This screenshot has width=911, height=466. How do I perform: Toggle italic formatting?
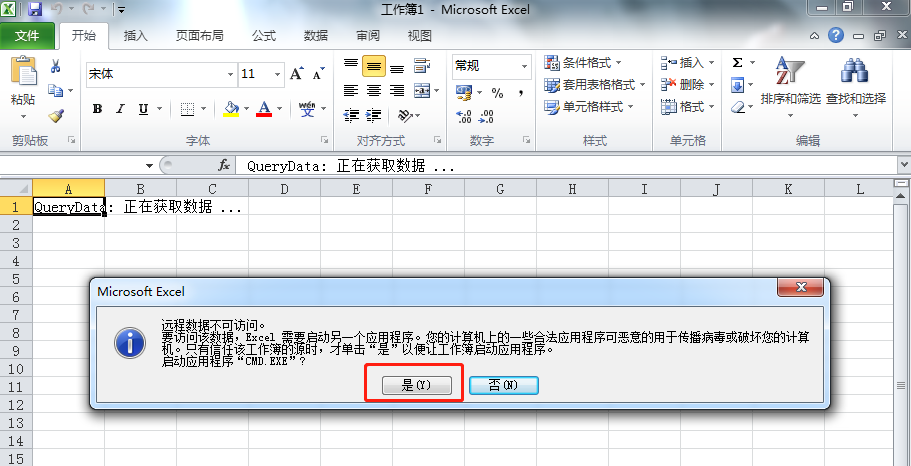point(120,109)
